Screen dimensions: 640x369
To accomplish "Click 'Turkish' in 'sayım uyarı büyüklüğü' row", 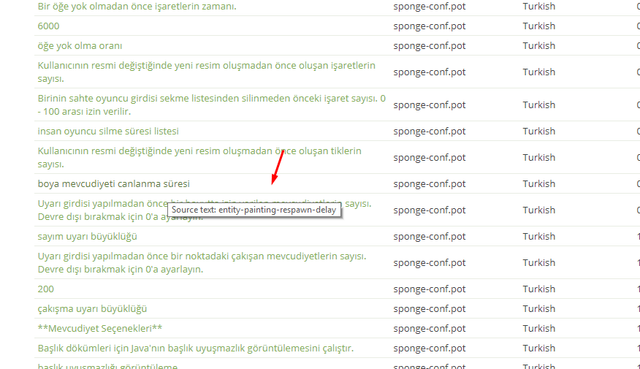I will (x=539, y=237).
